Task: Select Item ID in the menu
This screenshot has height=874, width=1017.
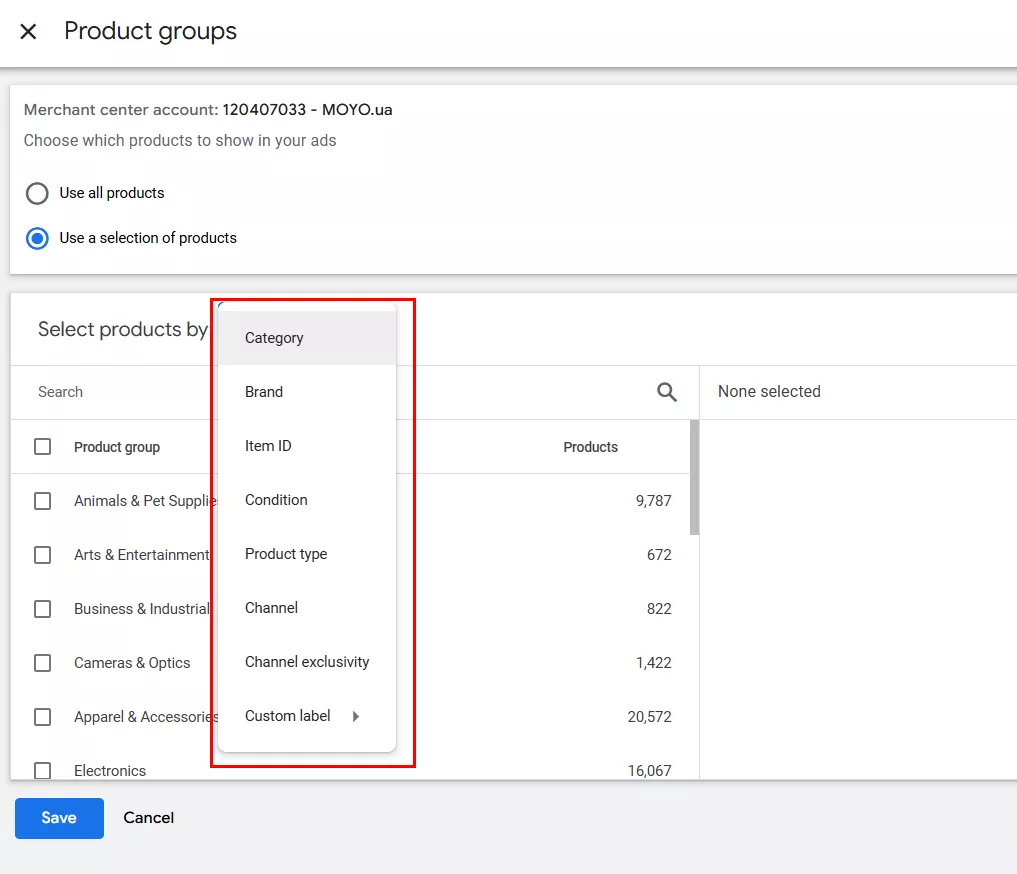Action: [268, 446]
